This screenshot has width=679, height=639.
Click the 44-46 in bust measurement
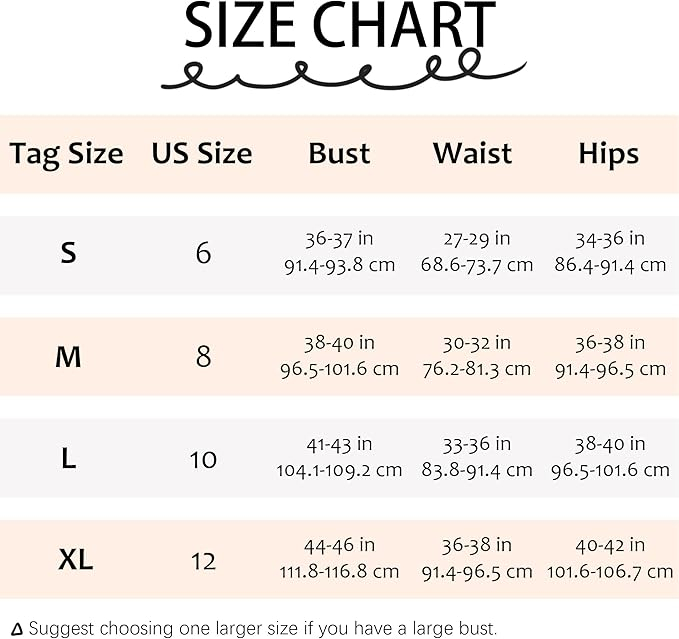339,546
